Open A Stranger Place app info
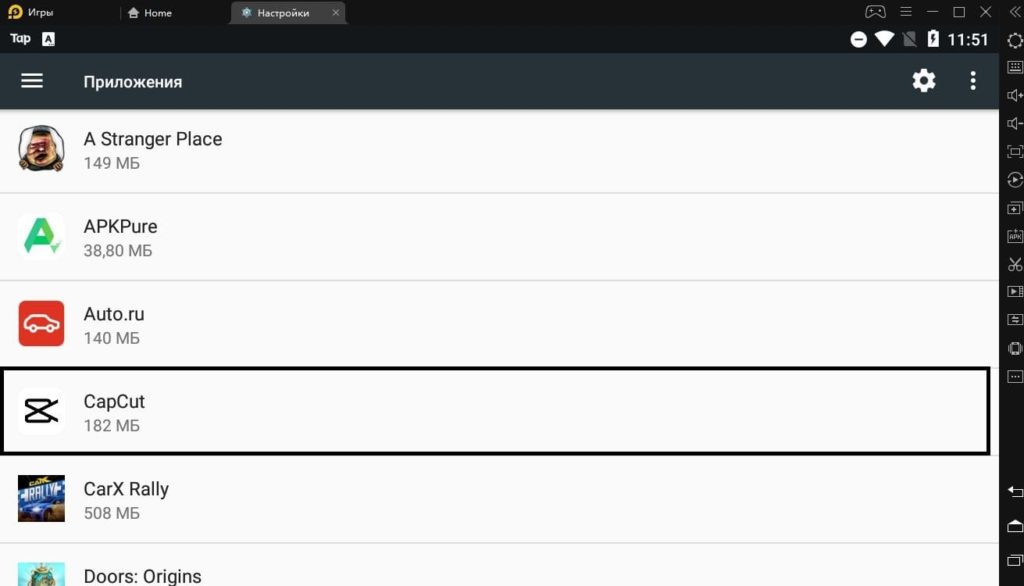 (499, 150)
